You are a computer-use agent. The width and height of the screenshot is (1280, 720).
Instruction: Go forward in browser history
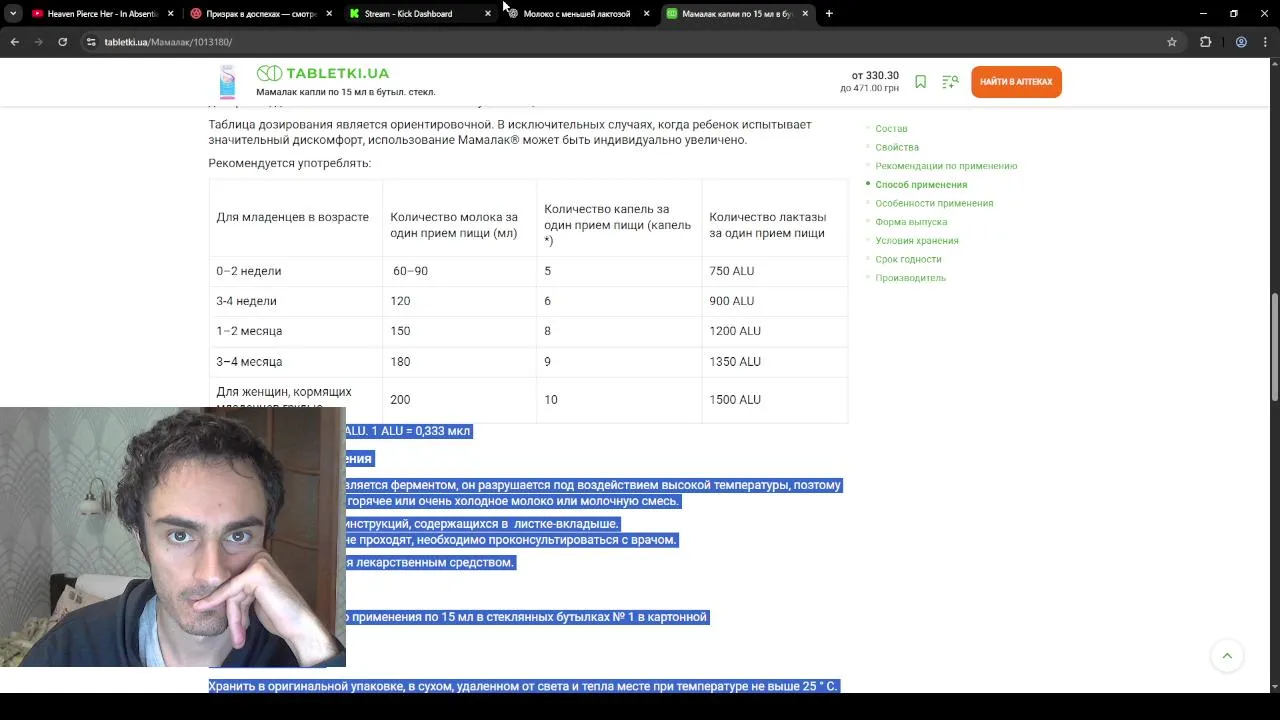(39, 42)
